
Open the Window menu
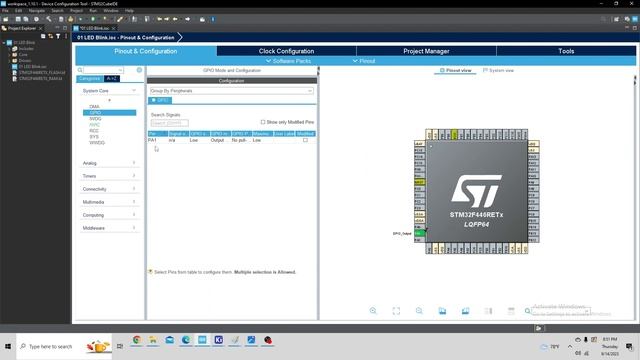point(111,11)
